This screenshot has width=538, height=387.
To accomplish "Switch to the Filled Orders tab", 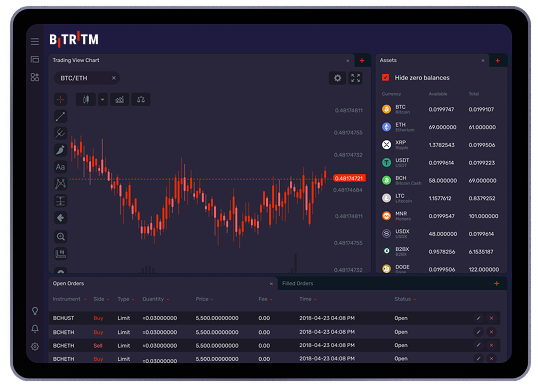I will (x=297, y=283).
